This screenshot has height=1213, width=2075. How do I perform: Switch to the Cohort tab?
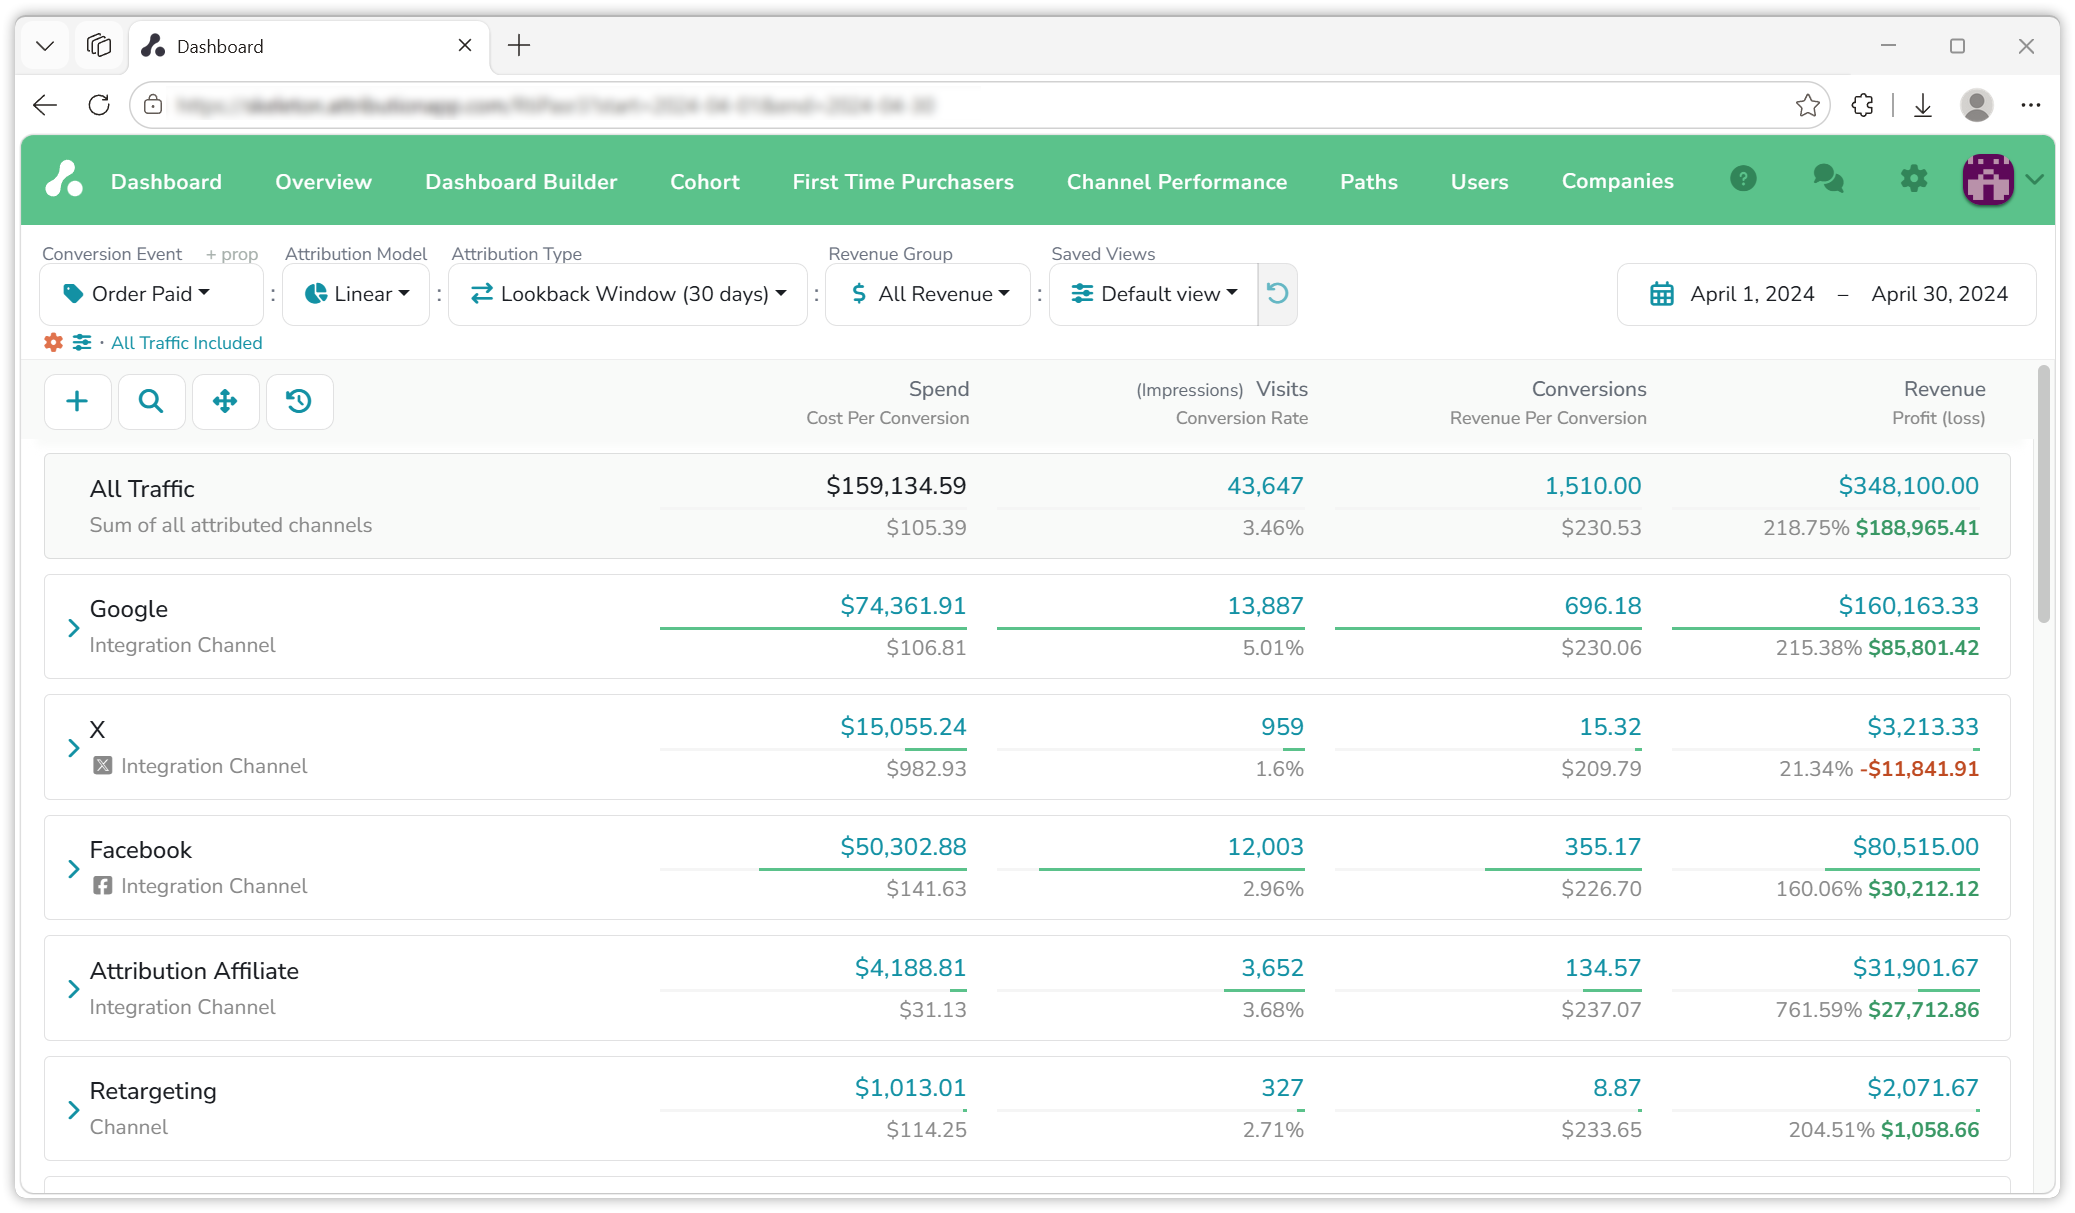[705, 181]
